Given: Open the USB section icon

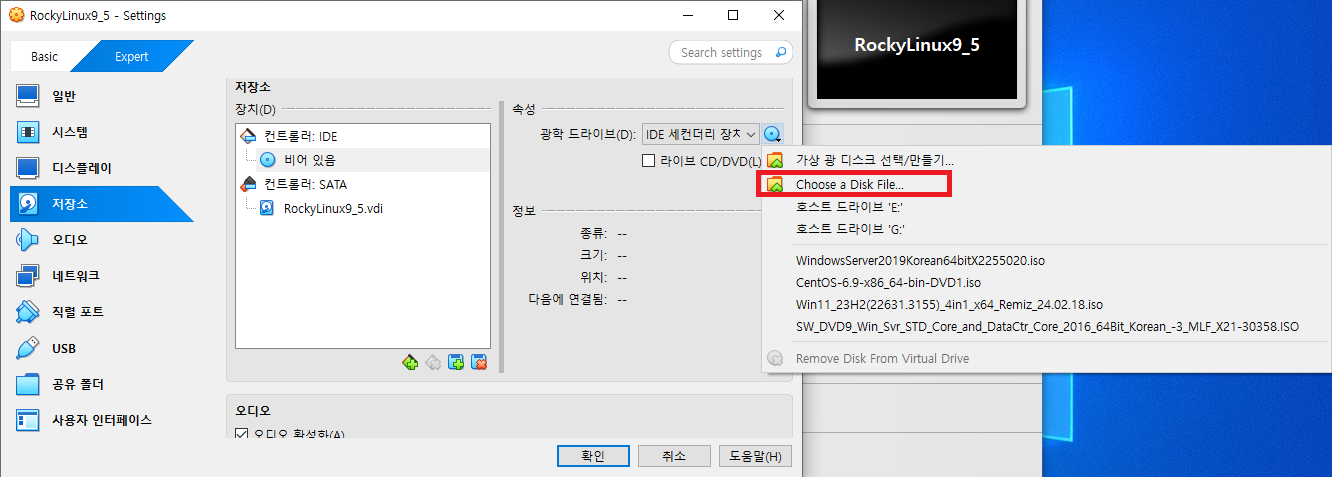Looking at the screenshot, I should click(x=28, y=348).
